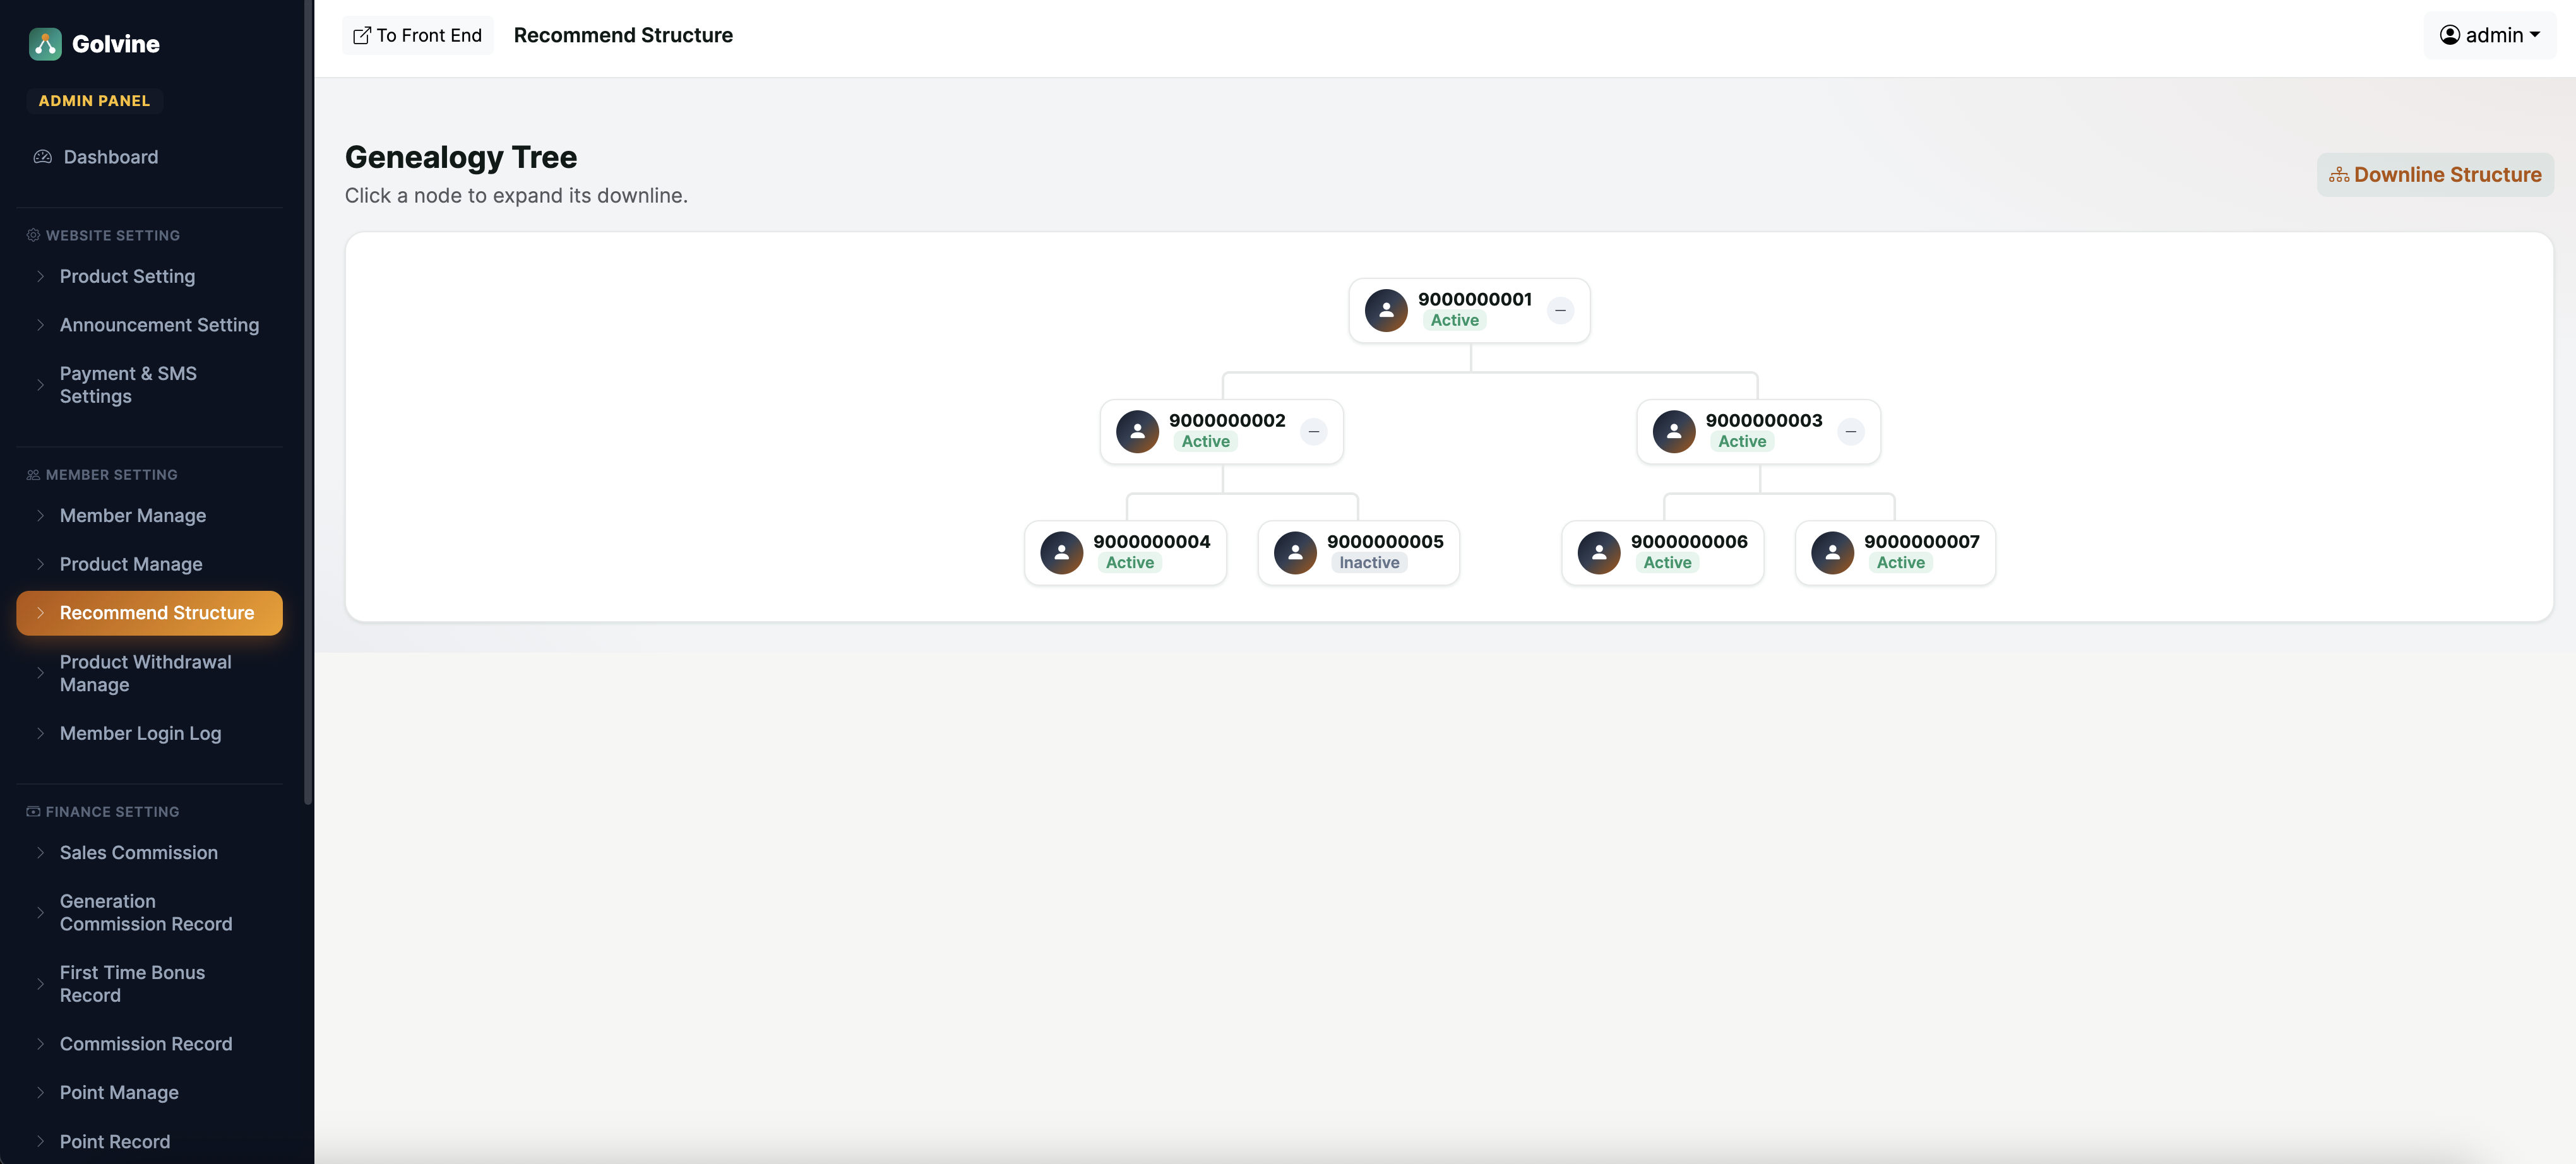Open the admin account dropdown
The width and height of the screenshot is (2576, 1164).
click(x=2489, y=35)
